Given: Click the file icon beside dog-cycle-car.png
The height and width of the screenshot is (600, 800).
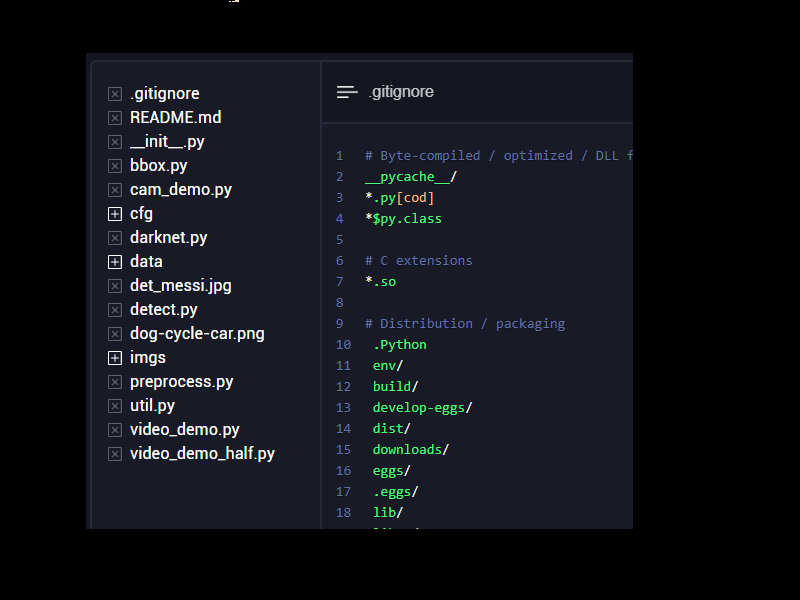Looking at the screenshot, I should 115,334.
